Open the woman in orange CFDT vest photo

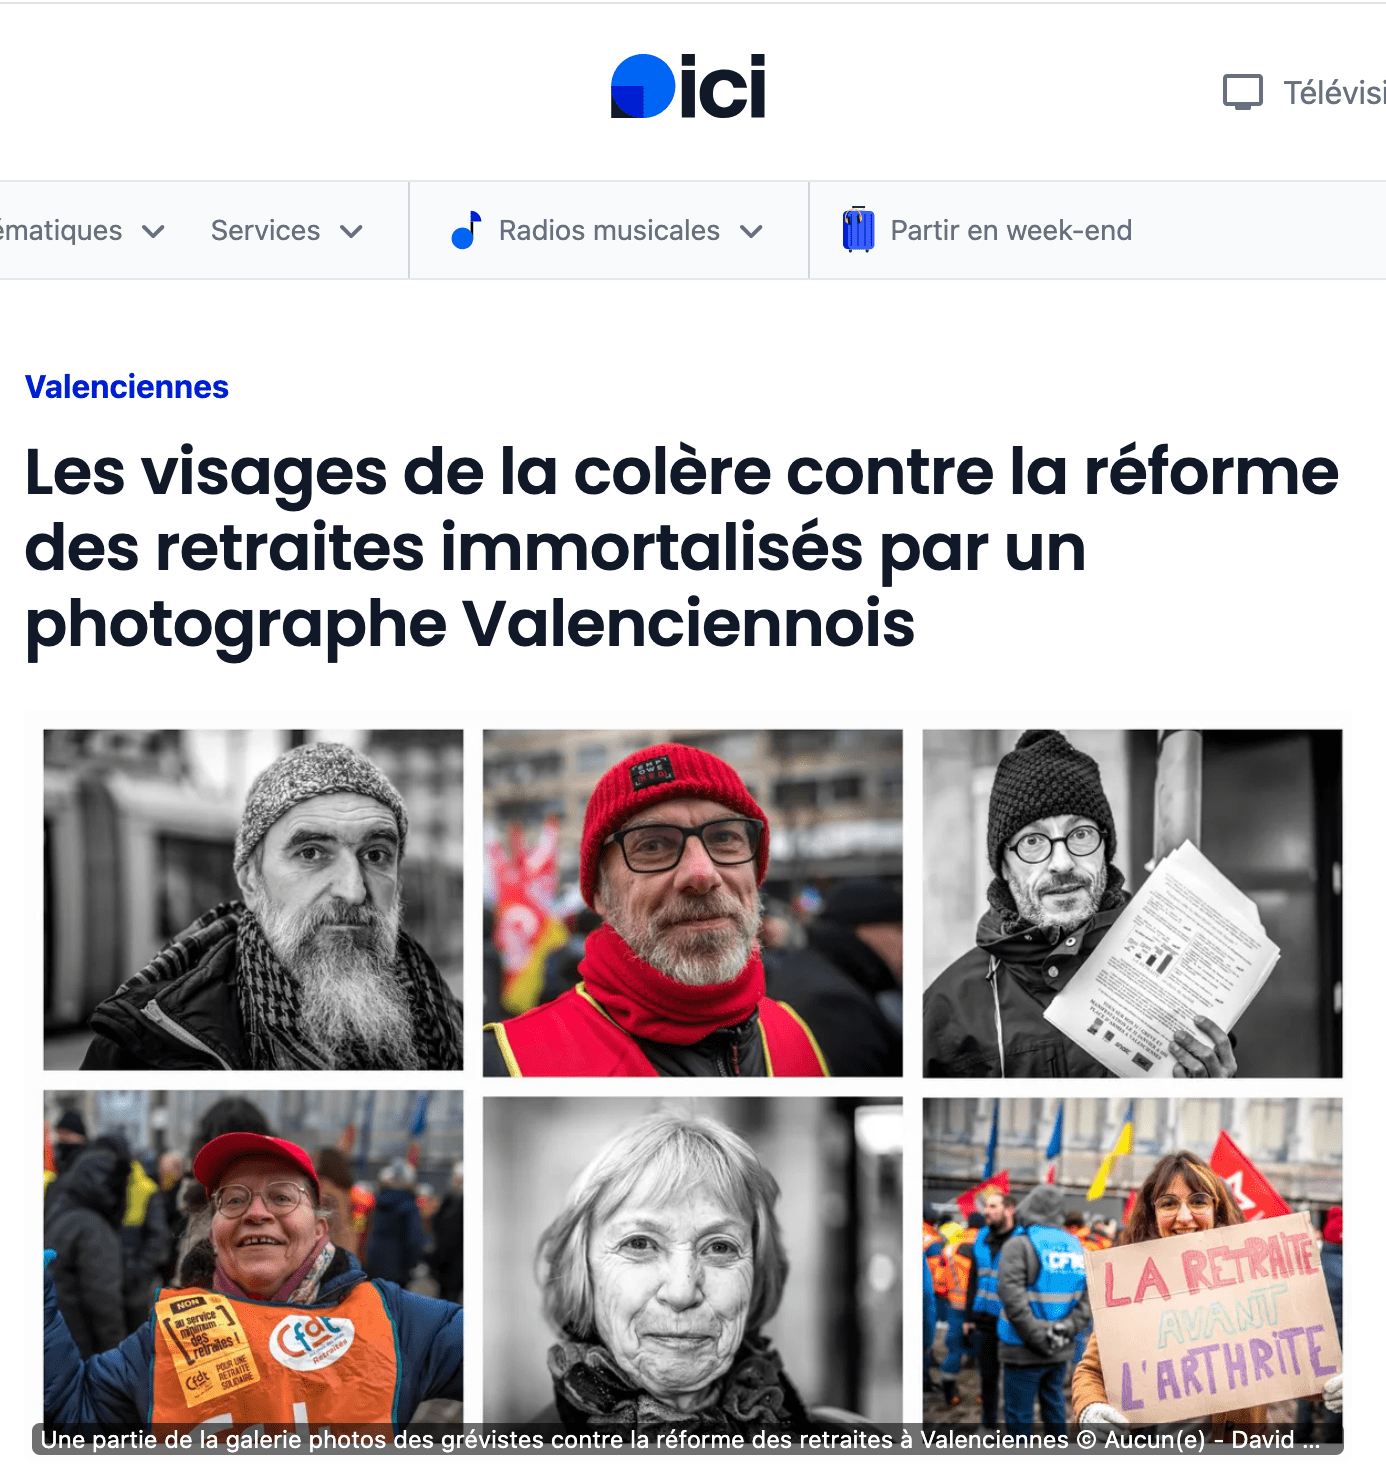click(x=253, y=1258)
